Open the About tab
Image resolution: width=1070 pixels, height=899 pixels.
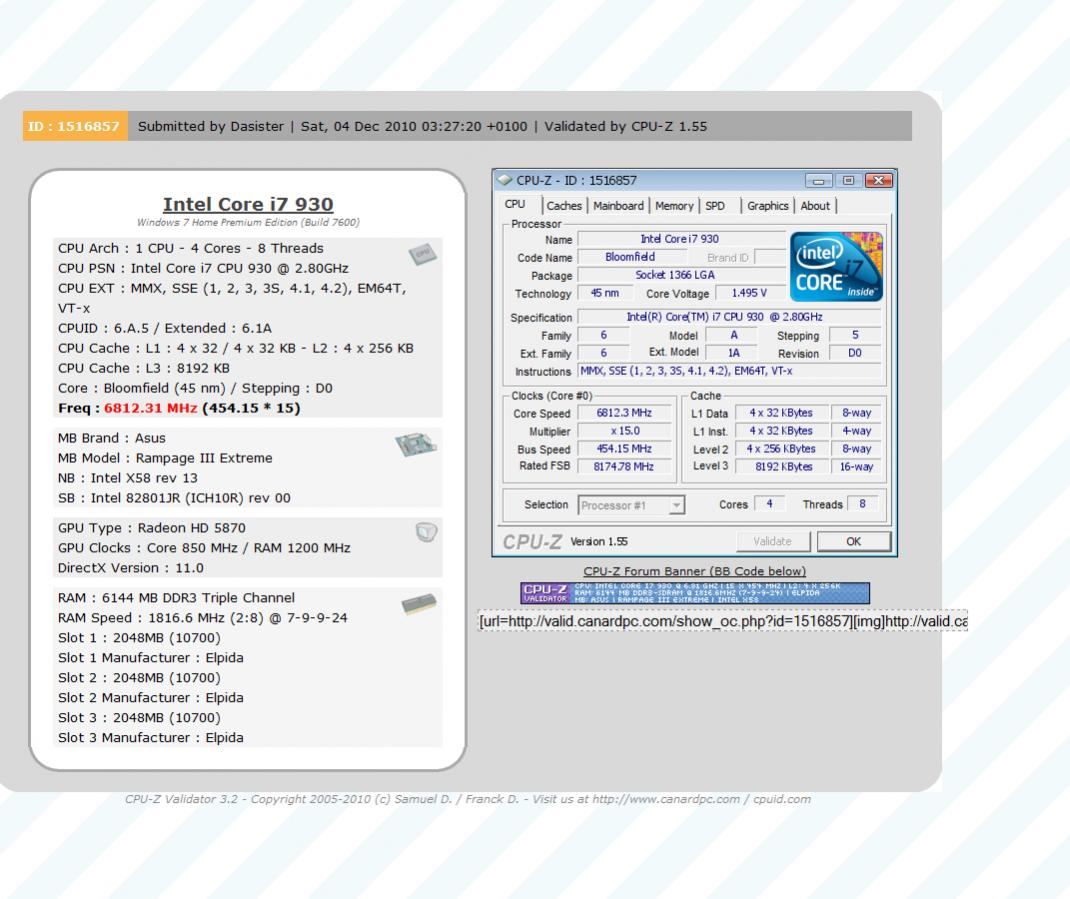[x=815, y=205]
